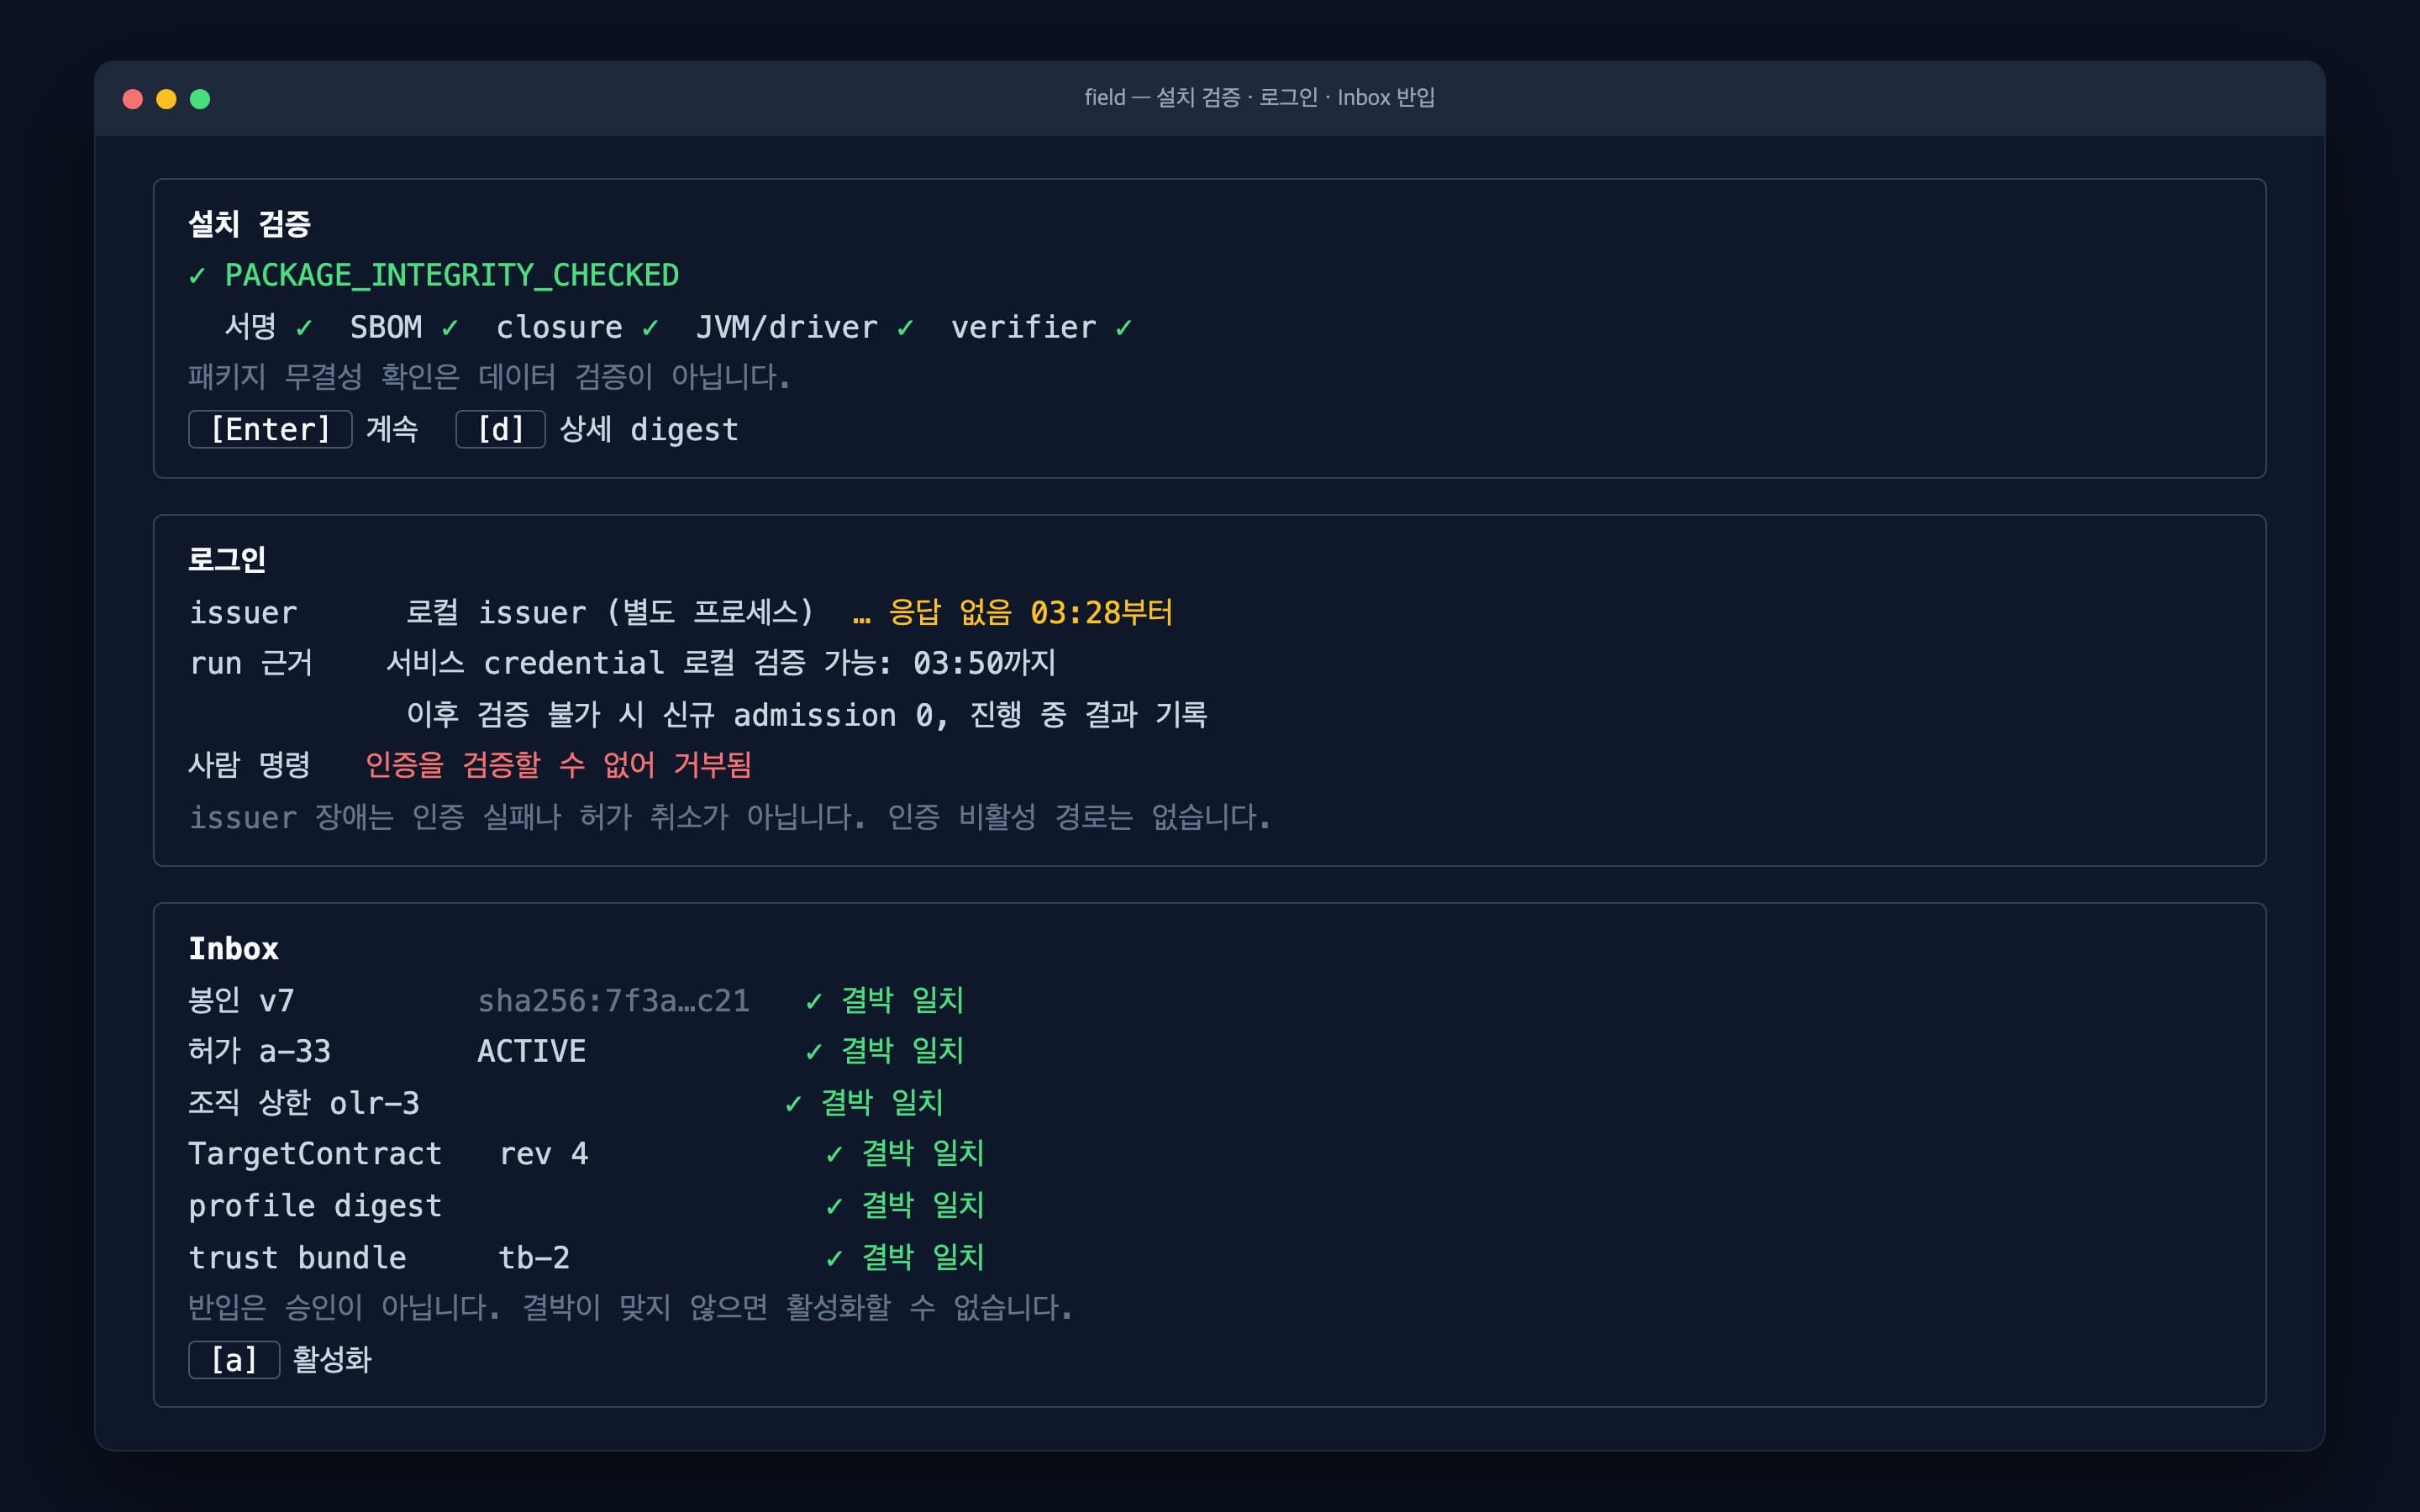2420x1512 pixels.
Task: Click the 결박 일치 checkmark in 조직 상한 olr-3 row
Action: 793,1104
